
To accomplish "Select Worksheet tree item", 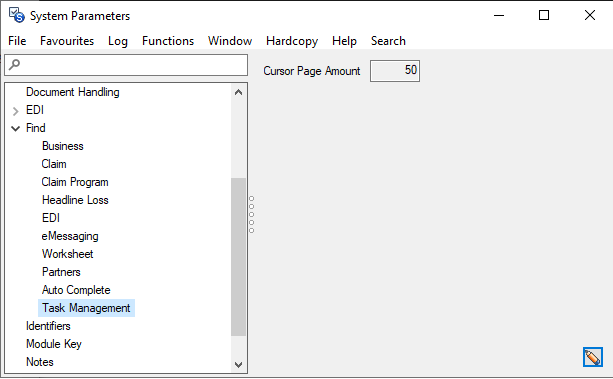I will (x=68, y=254).
